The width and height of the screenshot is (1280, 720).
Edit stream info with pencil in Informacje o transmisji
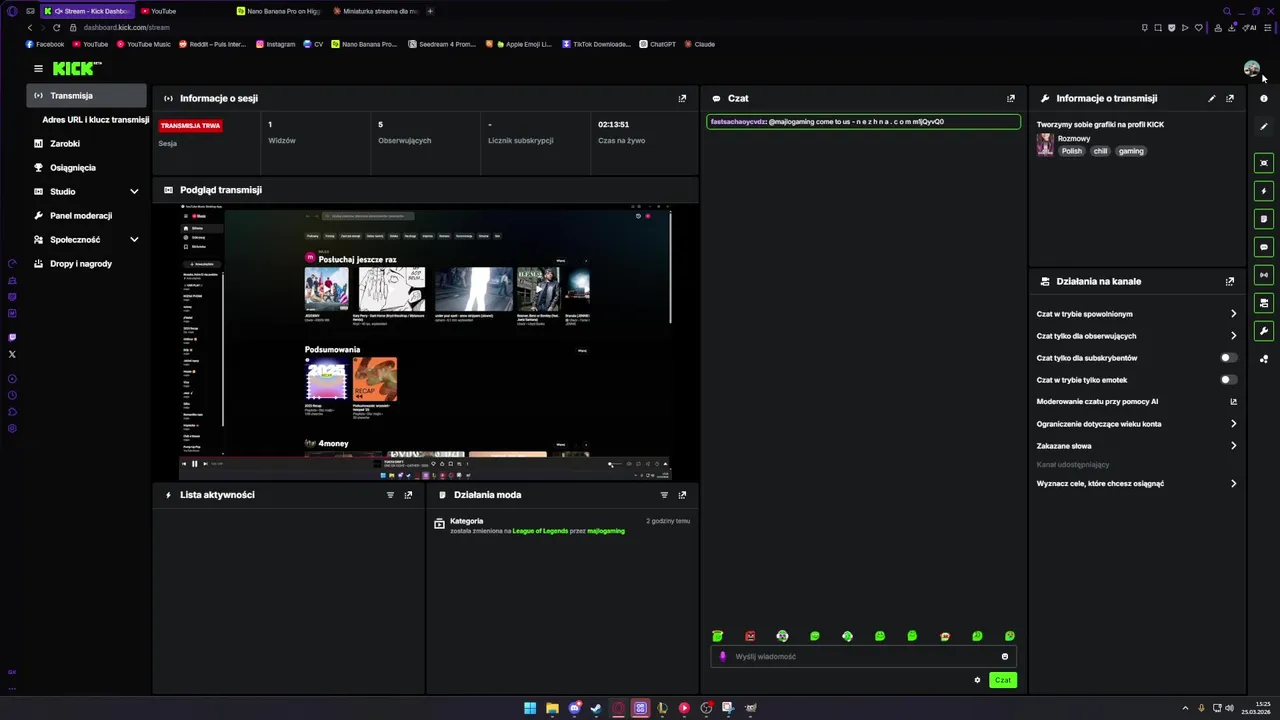click(1212, 99)
